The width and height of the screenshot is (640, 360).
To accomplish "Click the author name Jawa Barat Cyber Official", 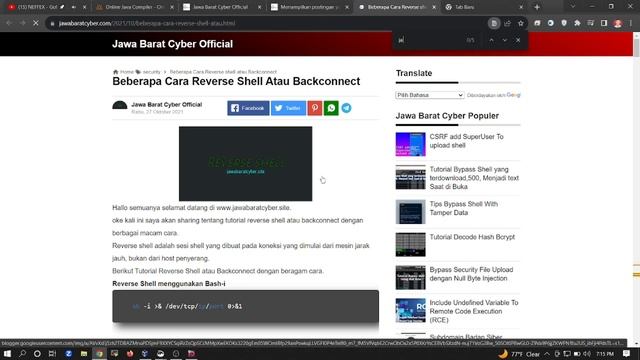I will [x=167, y=104].
